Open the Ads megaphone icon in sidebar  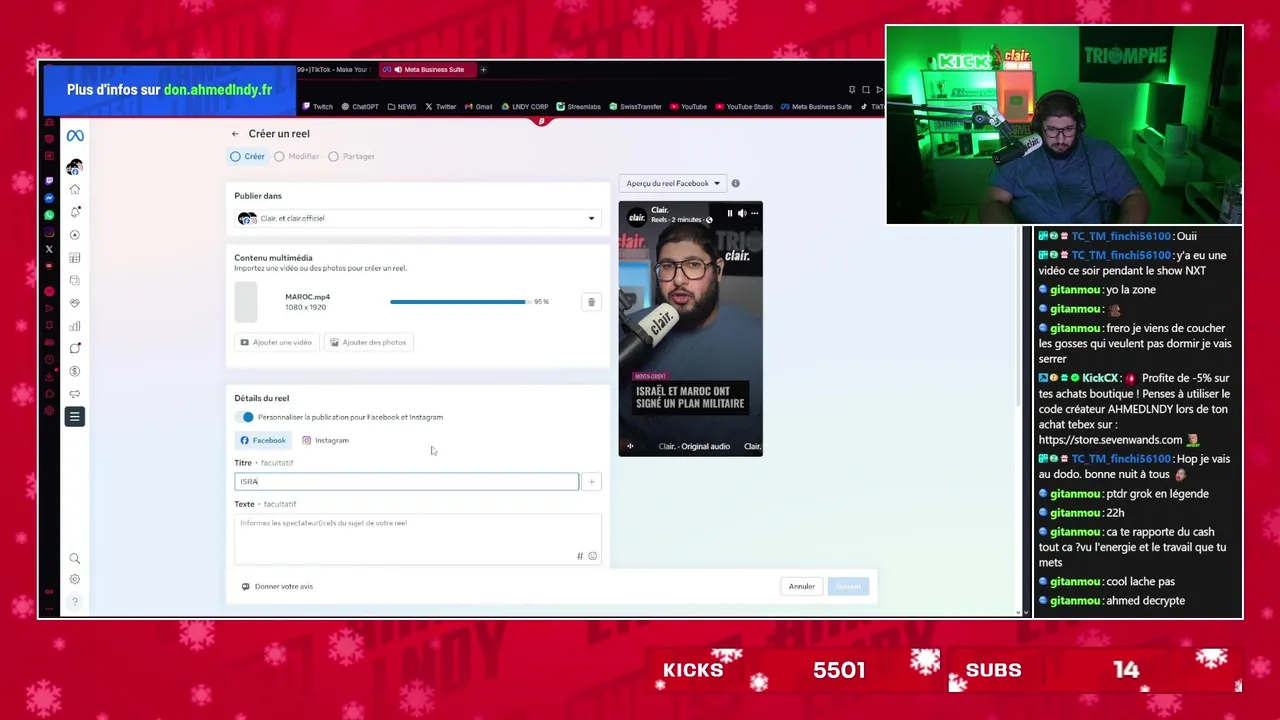[75, 394]
